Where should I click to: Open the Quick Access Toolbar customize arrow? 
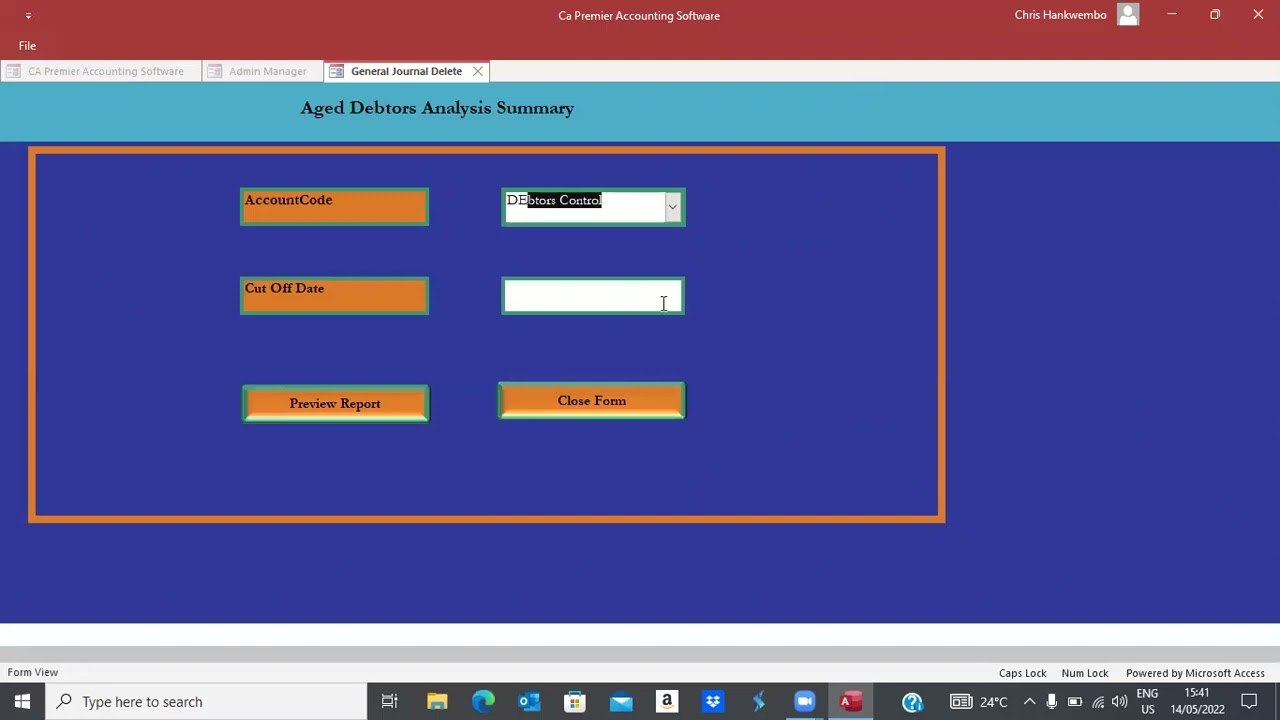click(x=28, y=16)
